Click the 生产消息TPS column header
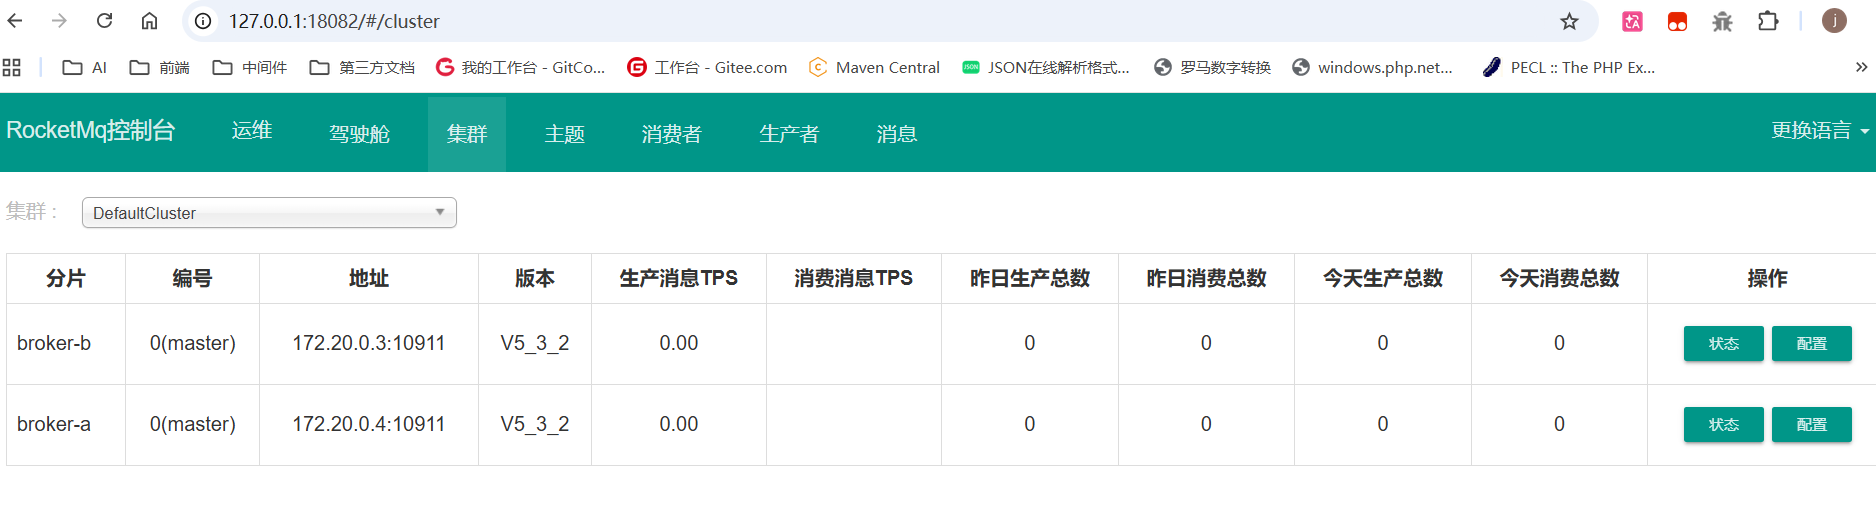This screenshot has width=1876, height=521. click(679, 278)
